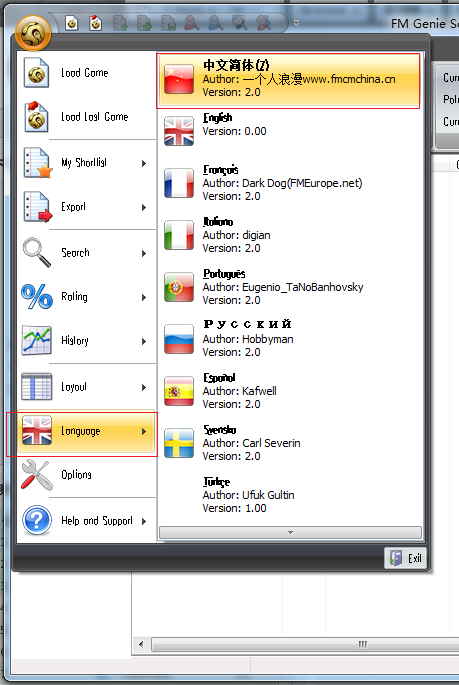Screen dimensions: 459x685
Task: Expand the Layout submenu arrow
Action: click(x=144, y=387)
